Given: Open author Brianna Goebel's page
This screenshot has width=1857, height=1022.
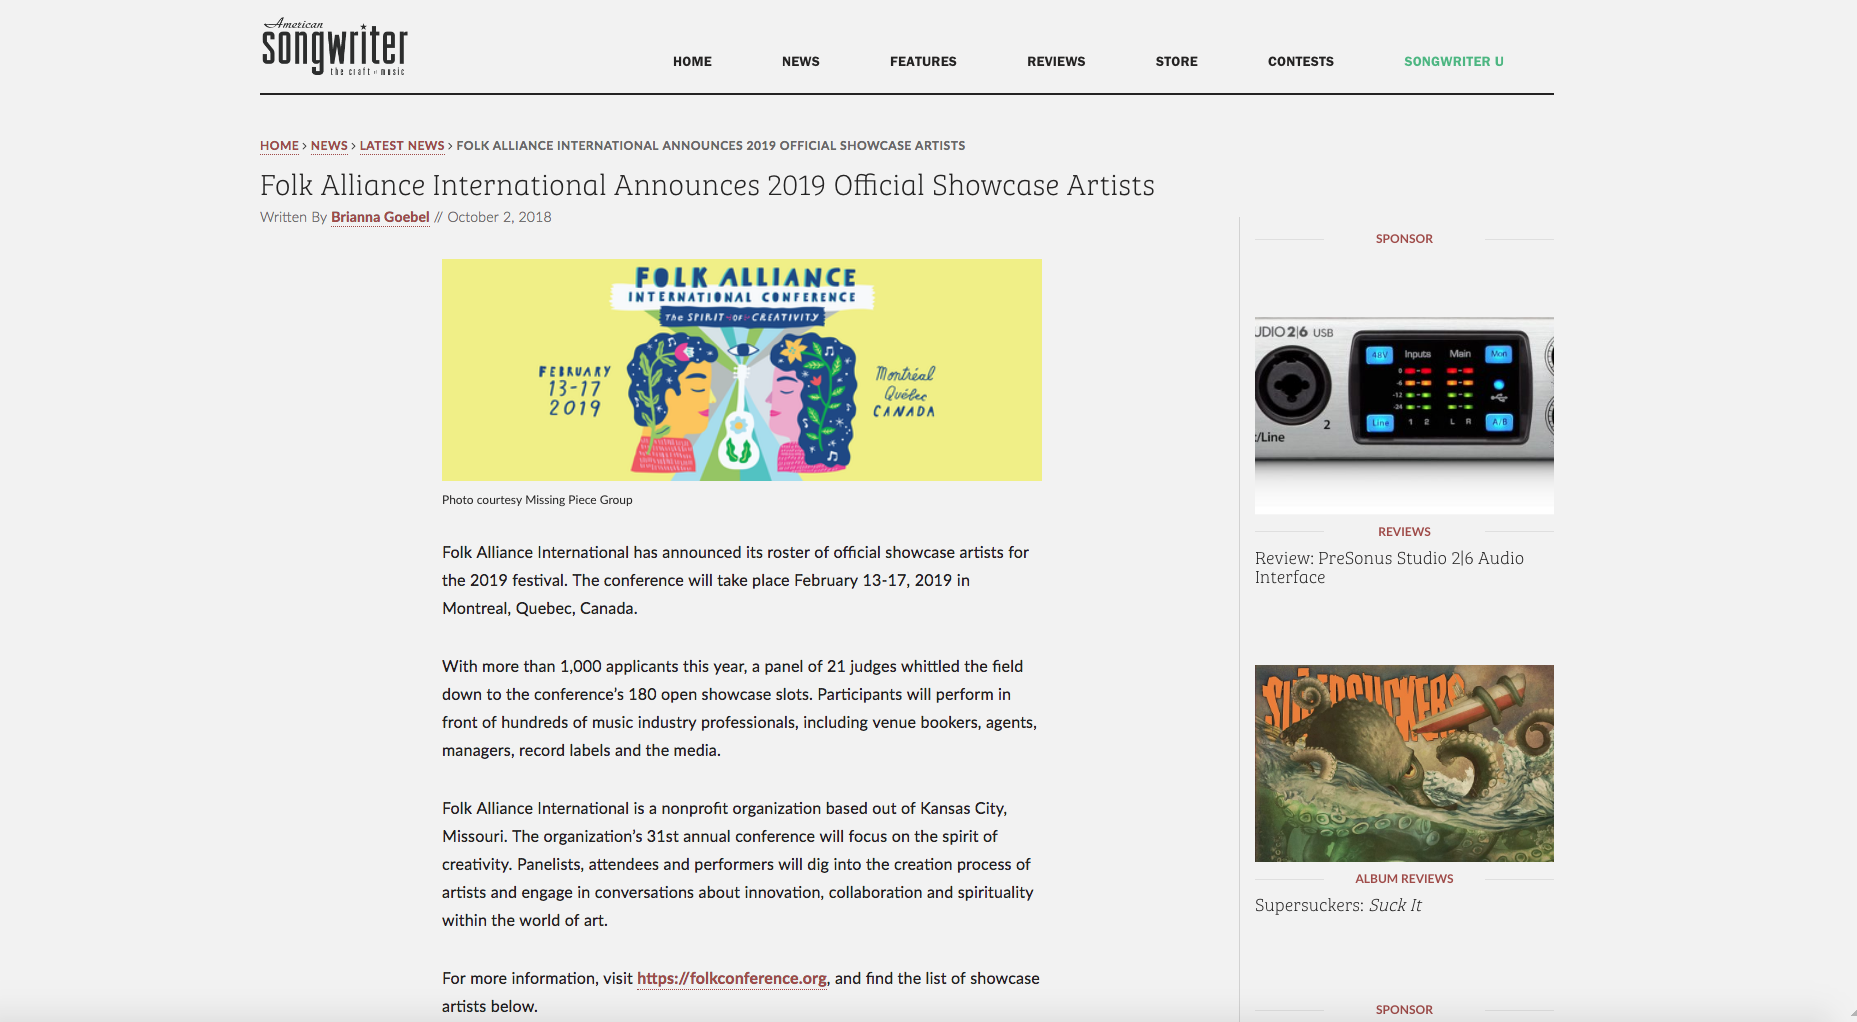Looking at the screenshot, I should [x=380, y=217].
